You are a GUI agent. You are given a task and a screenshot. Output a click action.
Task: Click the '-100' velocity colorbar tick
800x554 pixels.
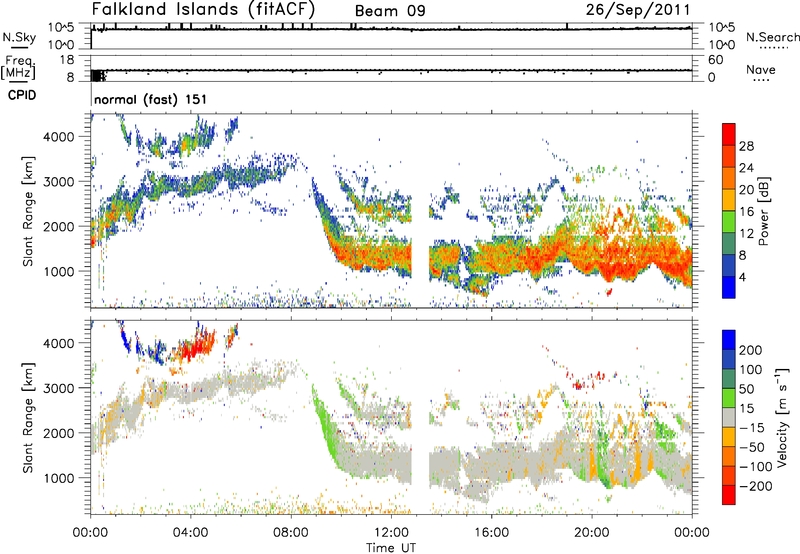point(756,466)
